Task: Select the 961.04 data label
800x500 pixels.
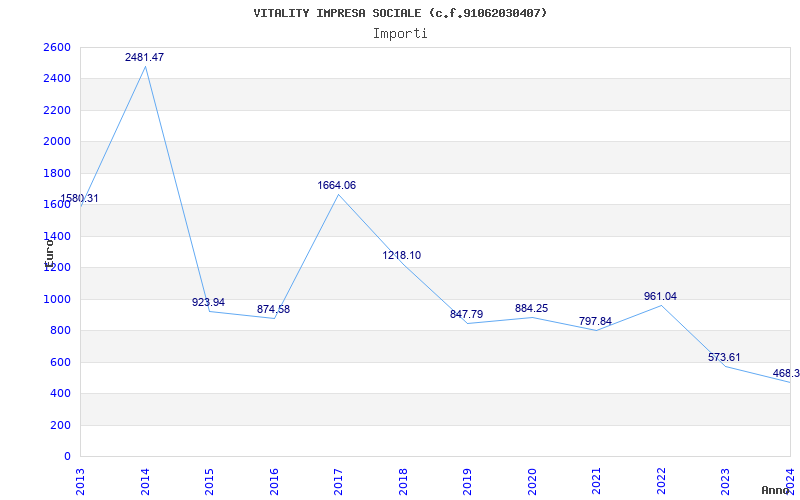Action: click(660, 296)
